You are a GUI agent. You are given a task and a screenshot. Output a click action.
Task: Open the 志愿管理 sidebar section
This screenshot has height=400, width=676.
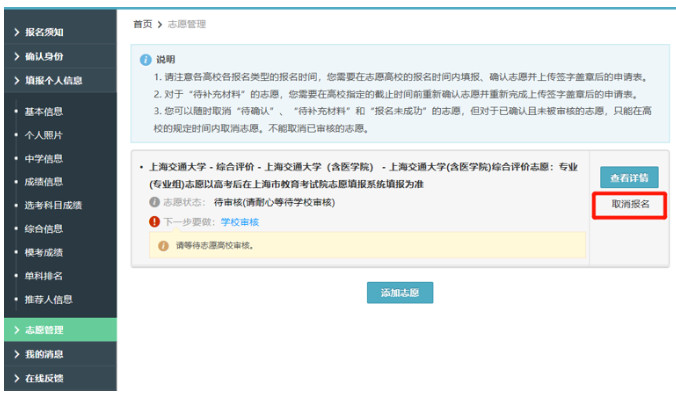coord(60,330)
